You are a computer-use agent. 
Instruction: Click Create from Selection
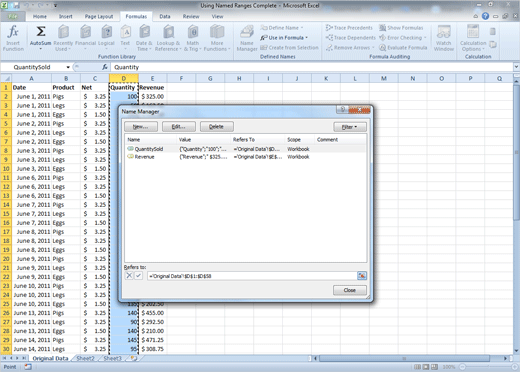point(289,48)
